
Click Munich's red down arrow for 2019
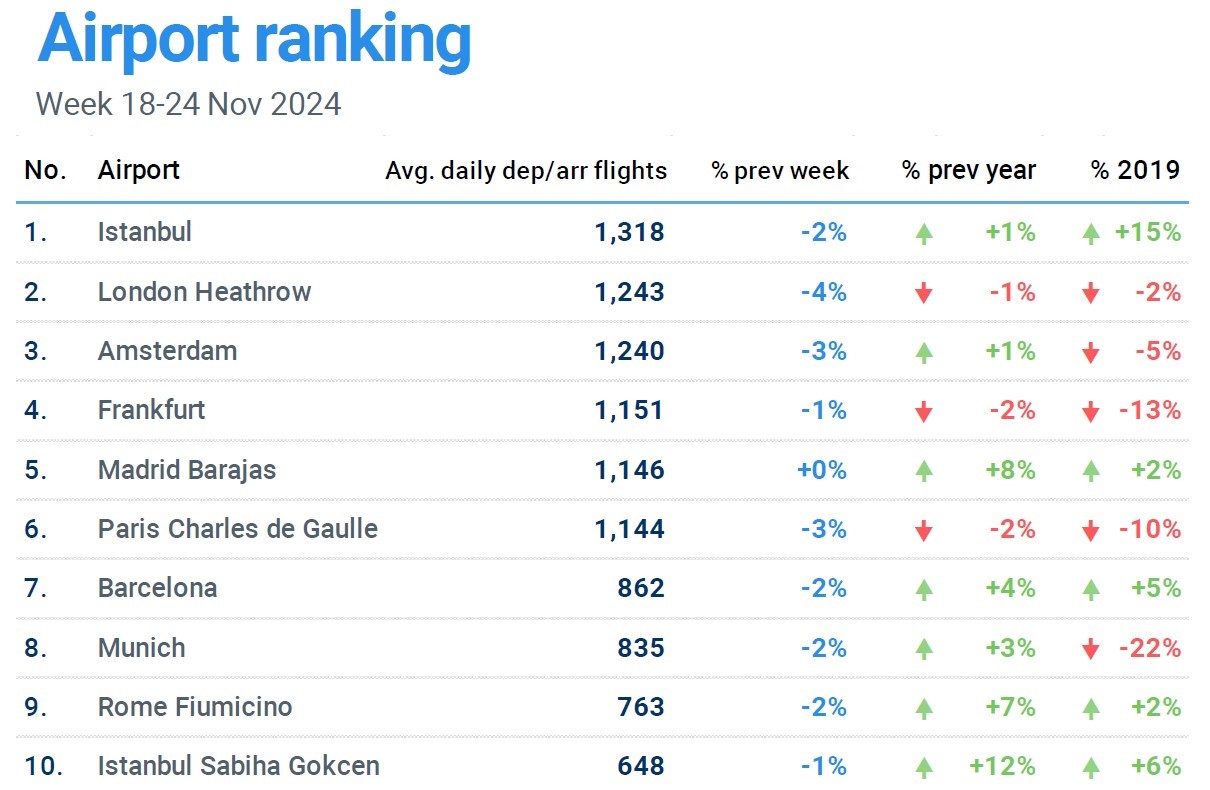1091,649
